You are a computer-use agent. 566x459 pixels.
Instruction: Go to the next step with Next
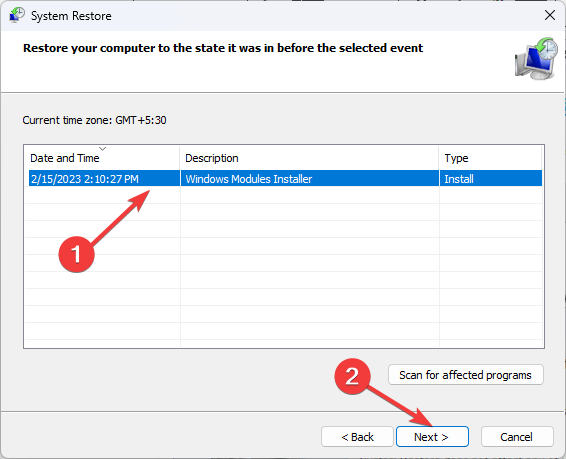click(x=432, y=437)
